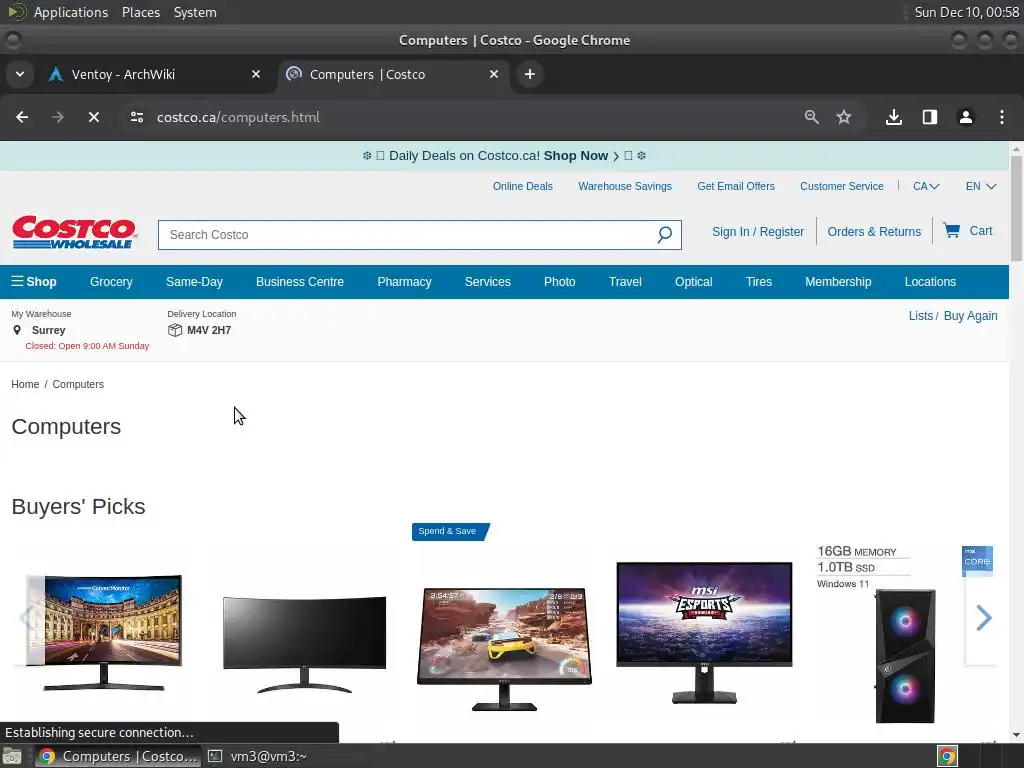Open Same-Day in navigation bar
Viewport: 1024px width, 768px height.
[194, 282]
